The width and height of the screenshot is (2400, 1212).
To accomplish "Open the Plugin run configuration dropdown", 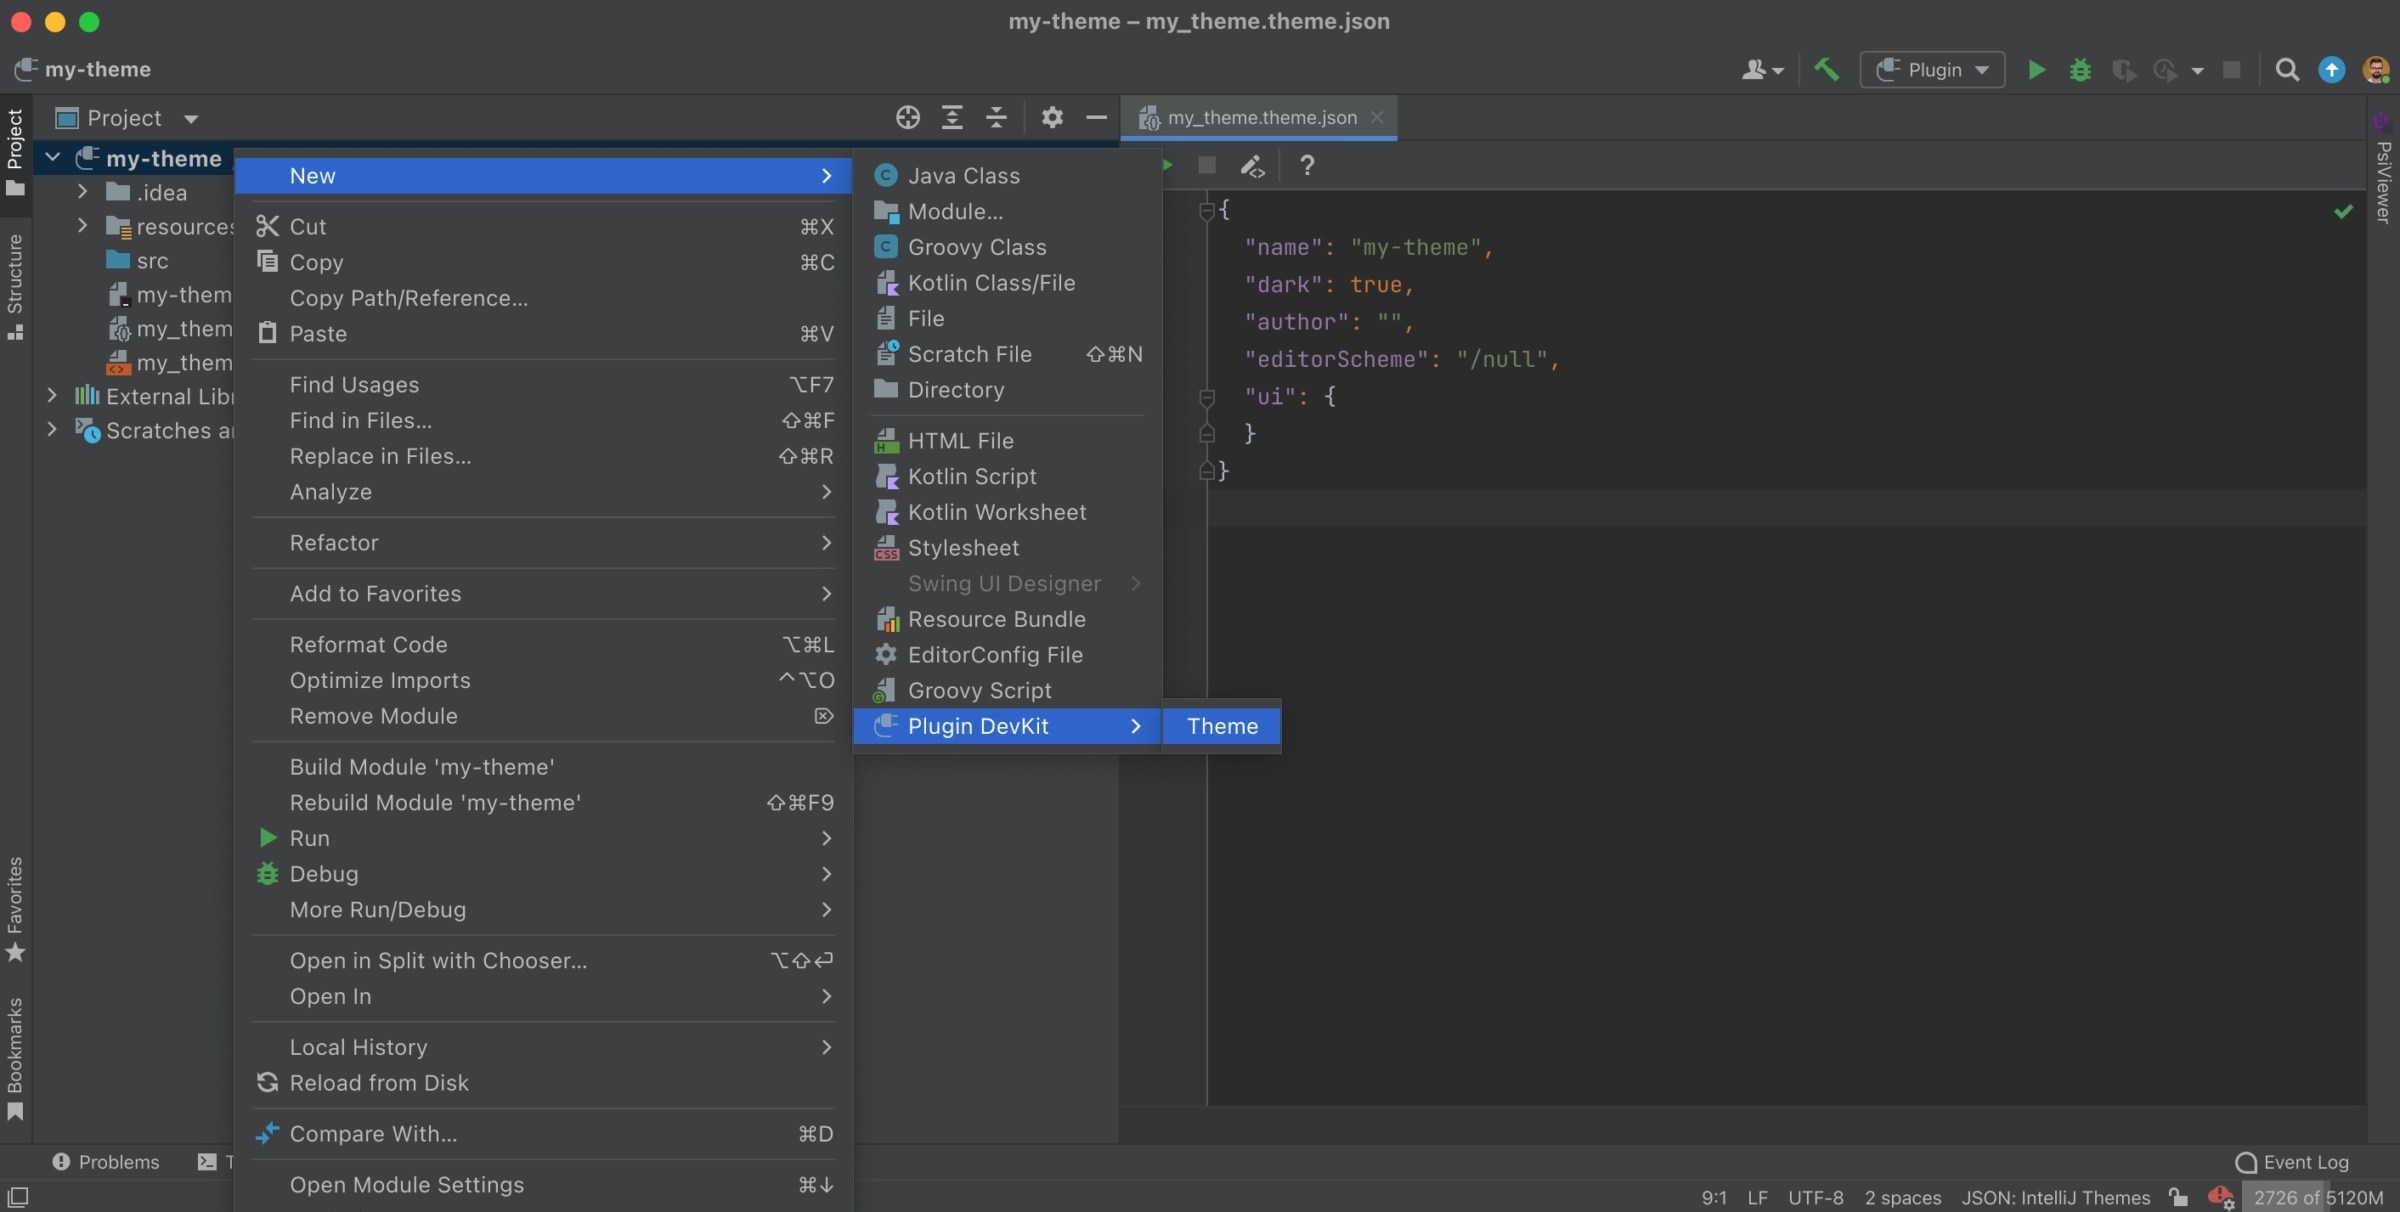I will pos(1932,69).
